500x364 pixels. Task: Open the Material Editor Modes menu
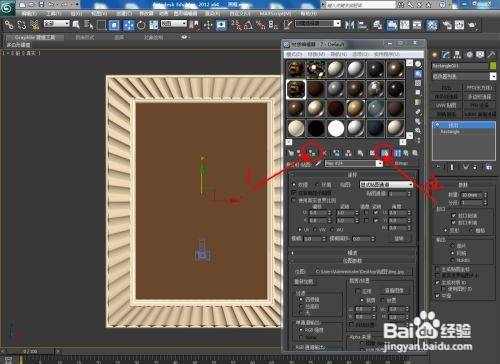tap(294, 54)
